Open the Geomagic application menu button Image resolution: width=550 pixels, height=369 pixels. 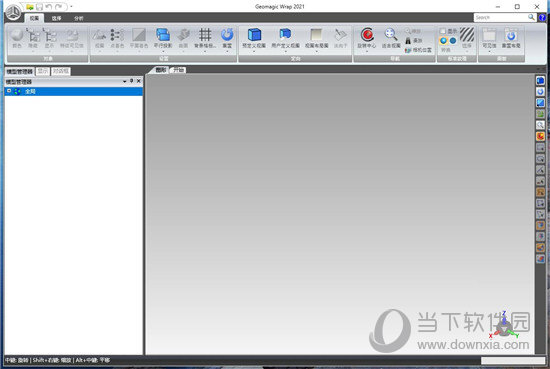coord(13,13)
